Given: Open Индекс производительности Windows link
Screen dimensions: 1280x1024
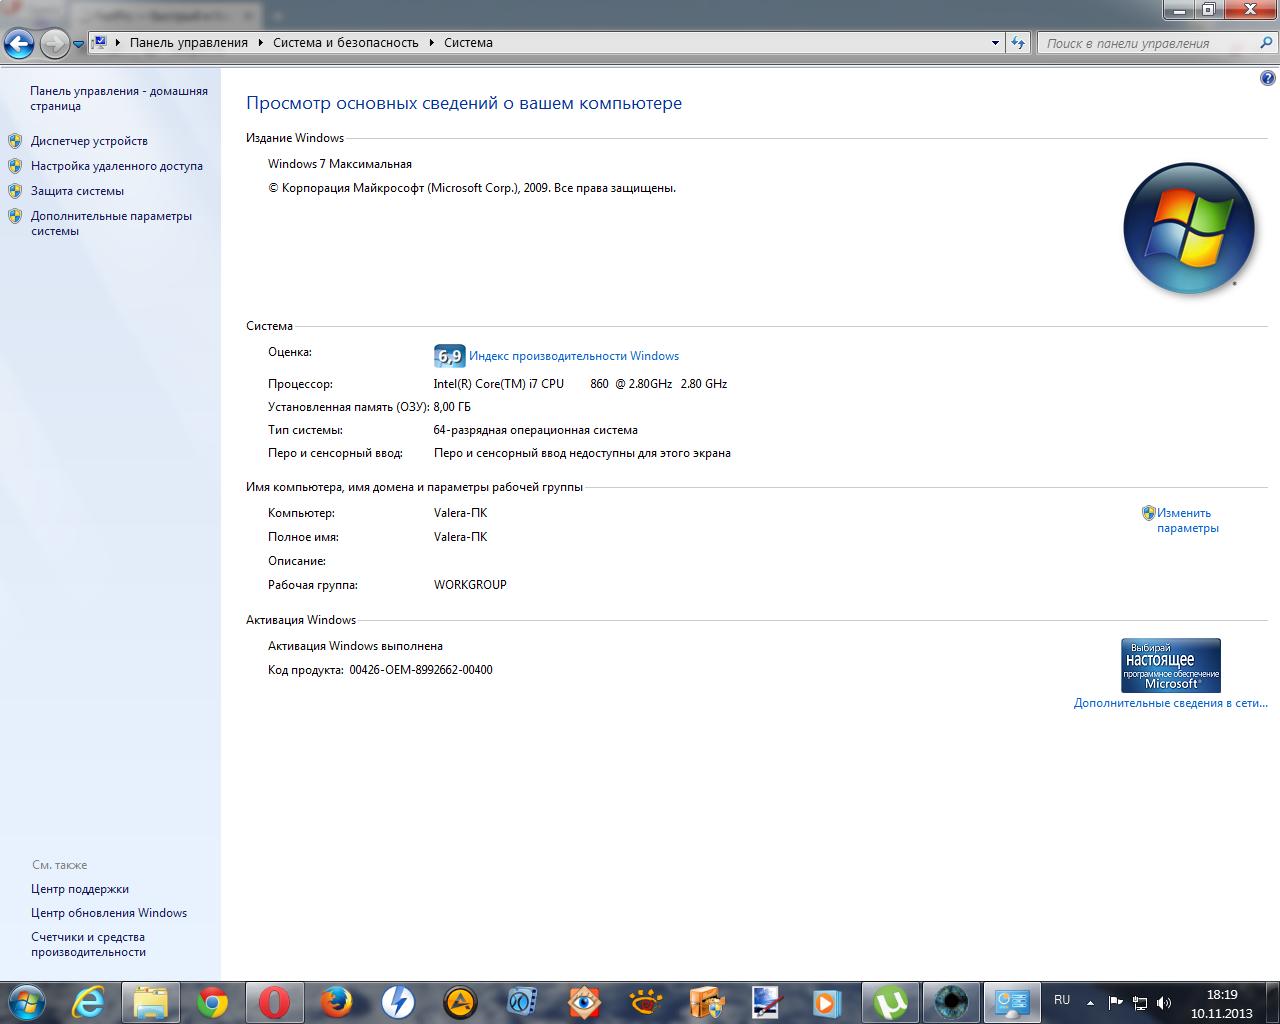Looking at the screenshot, I should pyautogui.click(x=574, y=356).
